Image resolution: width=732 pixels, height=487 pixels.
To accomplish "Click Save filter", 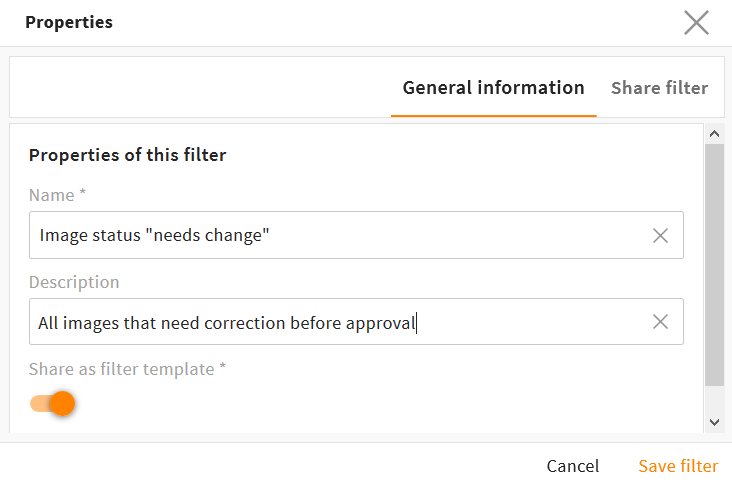I will coord(678,466).
